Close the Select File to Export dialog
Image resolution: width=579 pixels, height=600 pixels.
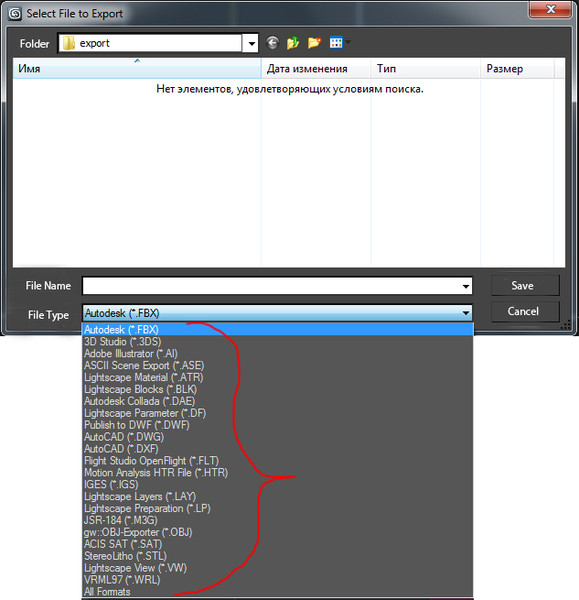pos(550,9)
